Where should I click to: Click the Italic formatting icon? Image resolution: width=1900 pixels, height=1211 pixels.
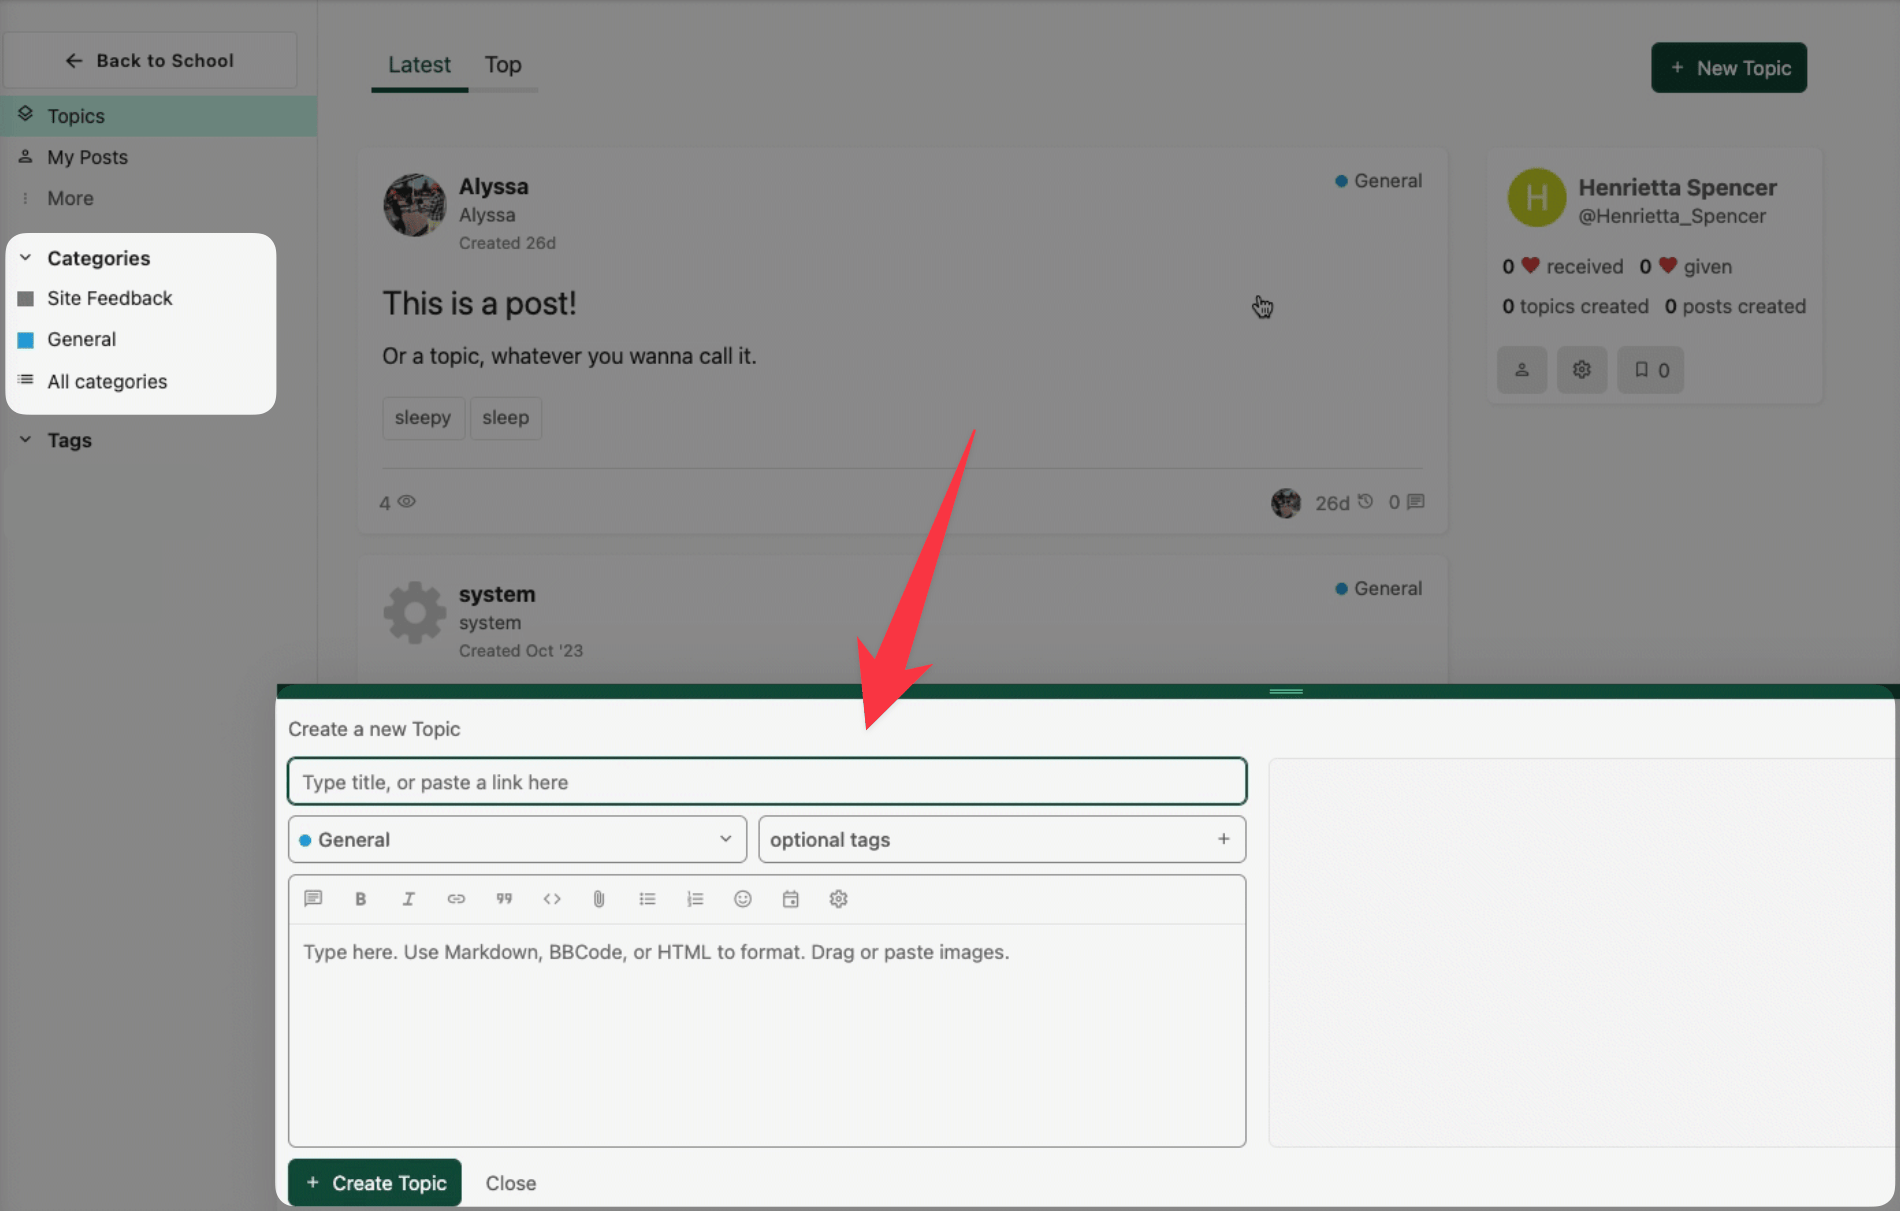(x=408, y=899)
